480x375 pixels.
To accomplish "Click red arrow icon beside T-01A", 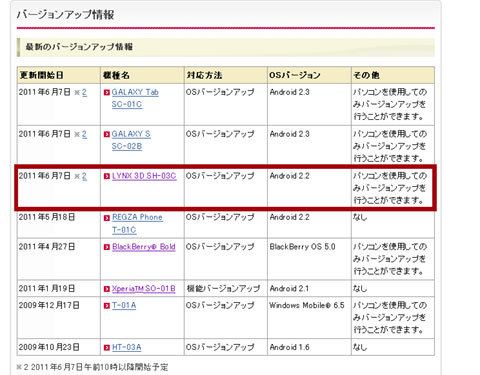I will (x=107, y=305).
